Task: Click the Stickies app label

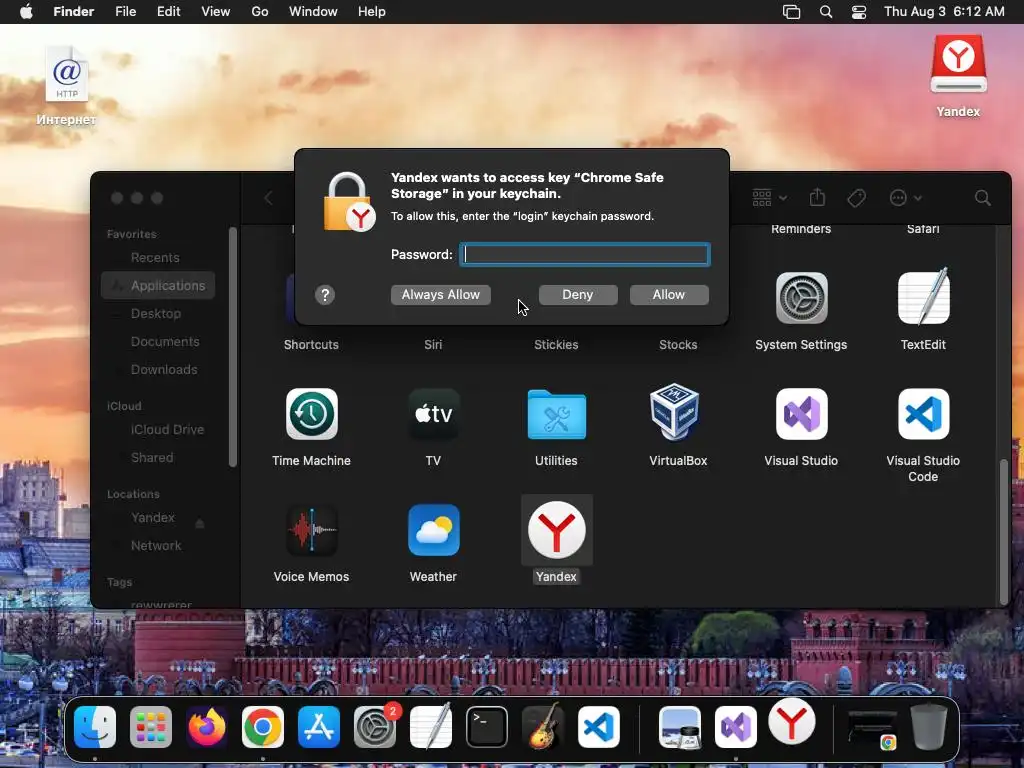Action: (556, 345)
